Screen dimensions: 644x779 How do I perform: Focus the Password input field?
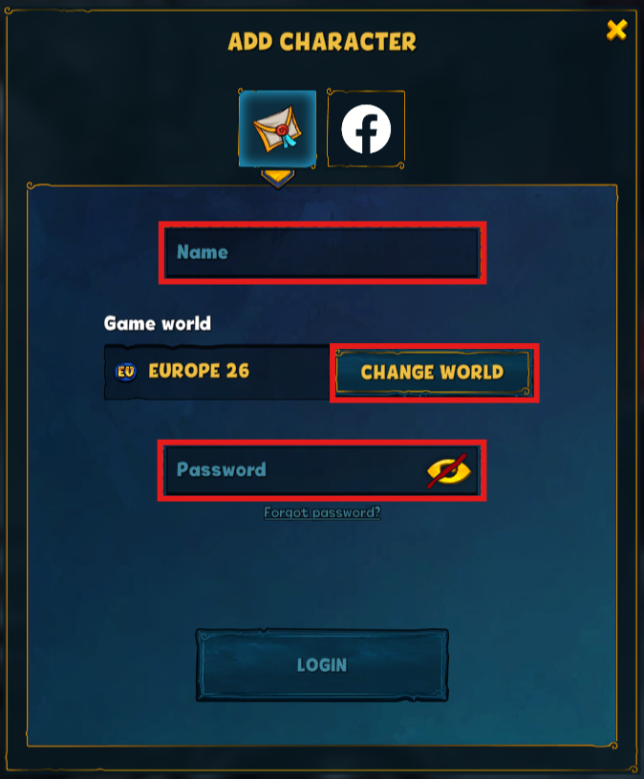(x=322, y=470)
